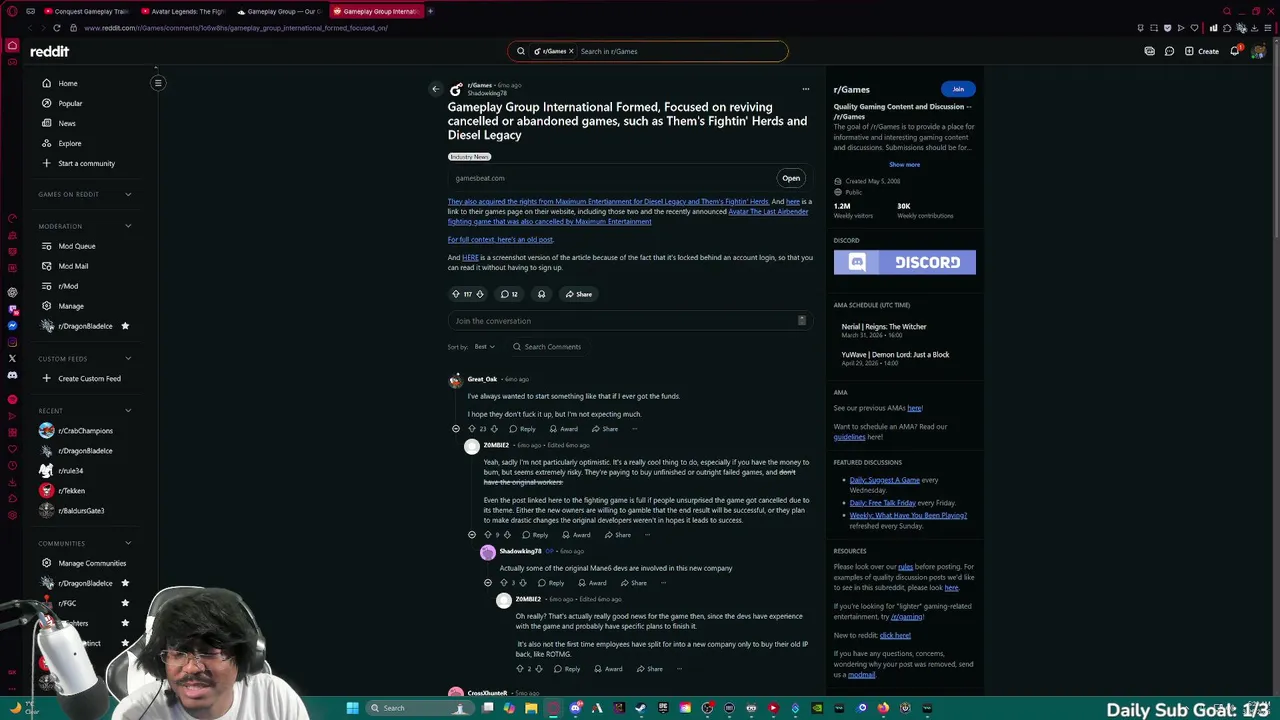This screenshot has width=1280, height=720.
Task: Downvote the main post
Action: click(x=480, y=294)
